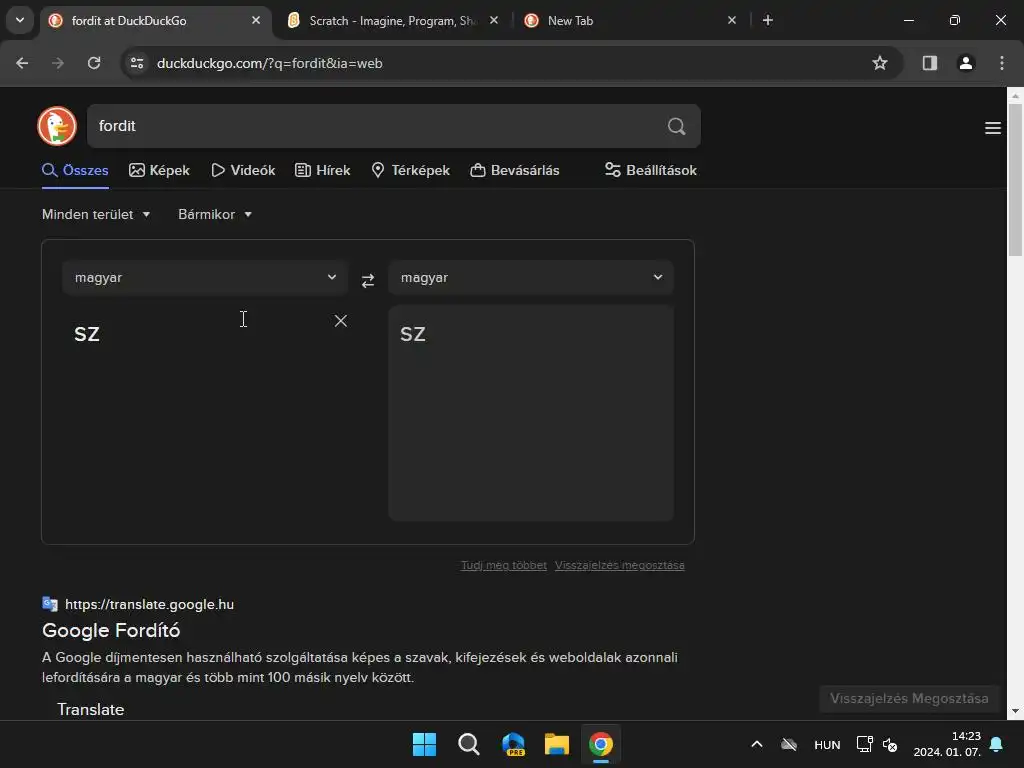This screenshot has width=1024, height=768.
Task: Close the Scratch tab
Action: (494, 20)
